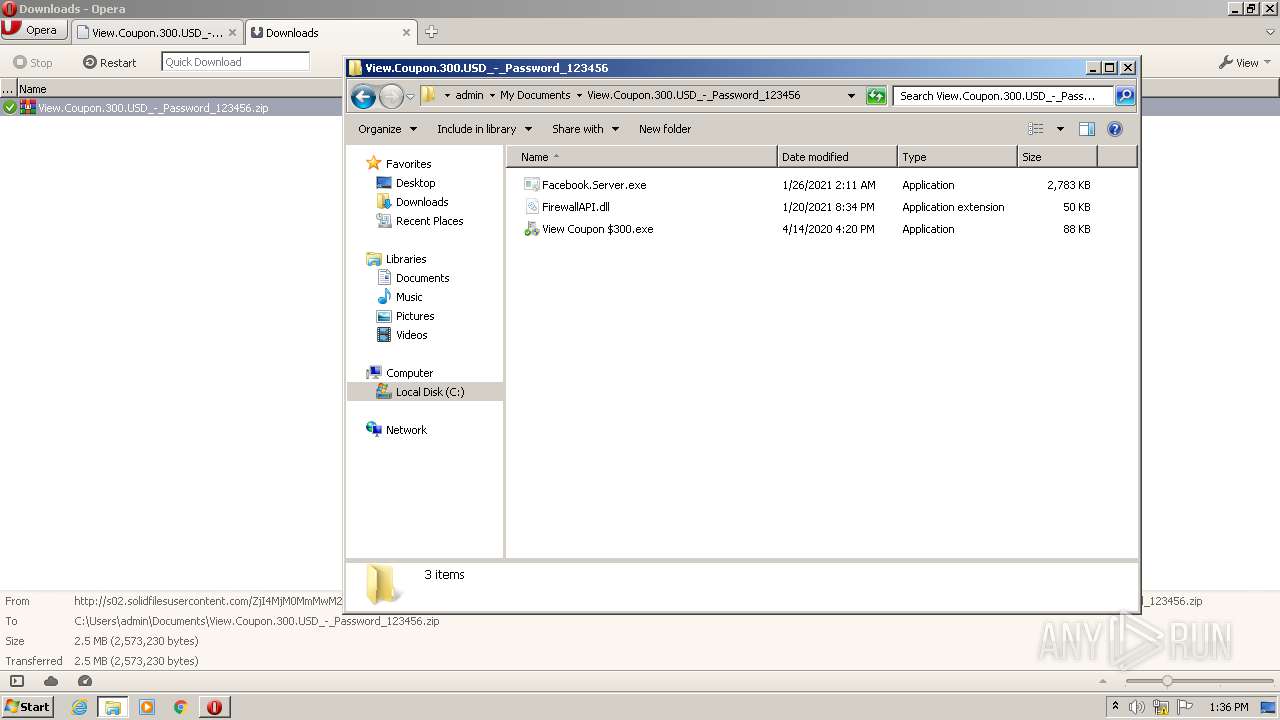Close the Downloads tab in Opera
Screen dimensions: 1280x720
pos(406,32)
